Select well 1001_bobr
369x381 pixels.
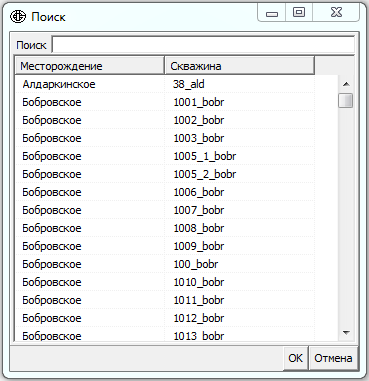pyautogui.click(x=199, y=102)
